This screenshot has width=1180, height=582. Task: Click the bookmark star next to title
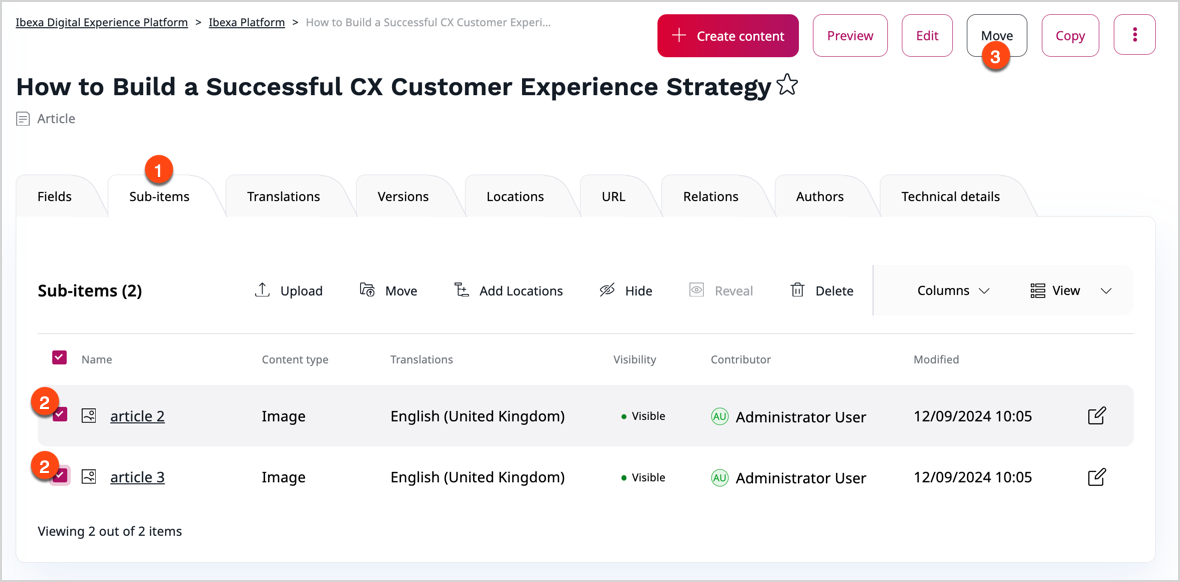tap(788, 86)
